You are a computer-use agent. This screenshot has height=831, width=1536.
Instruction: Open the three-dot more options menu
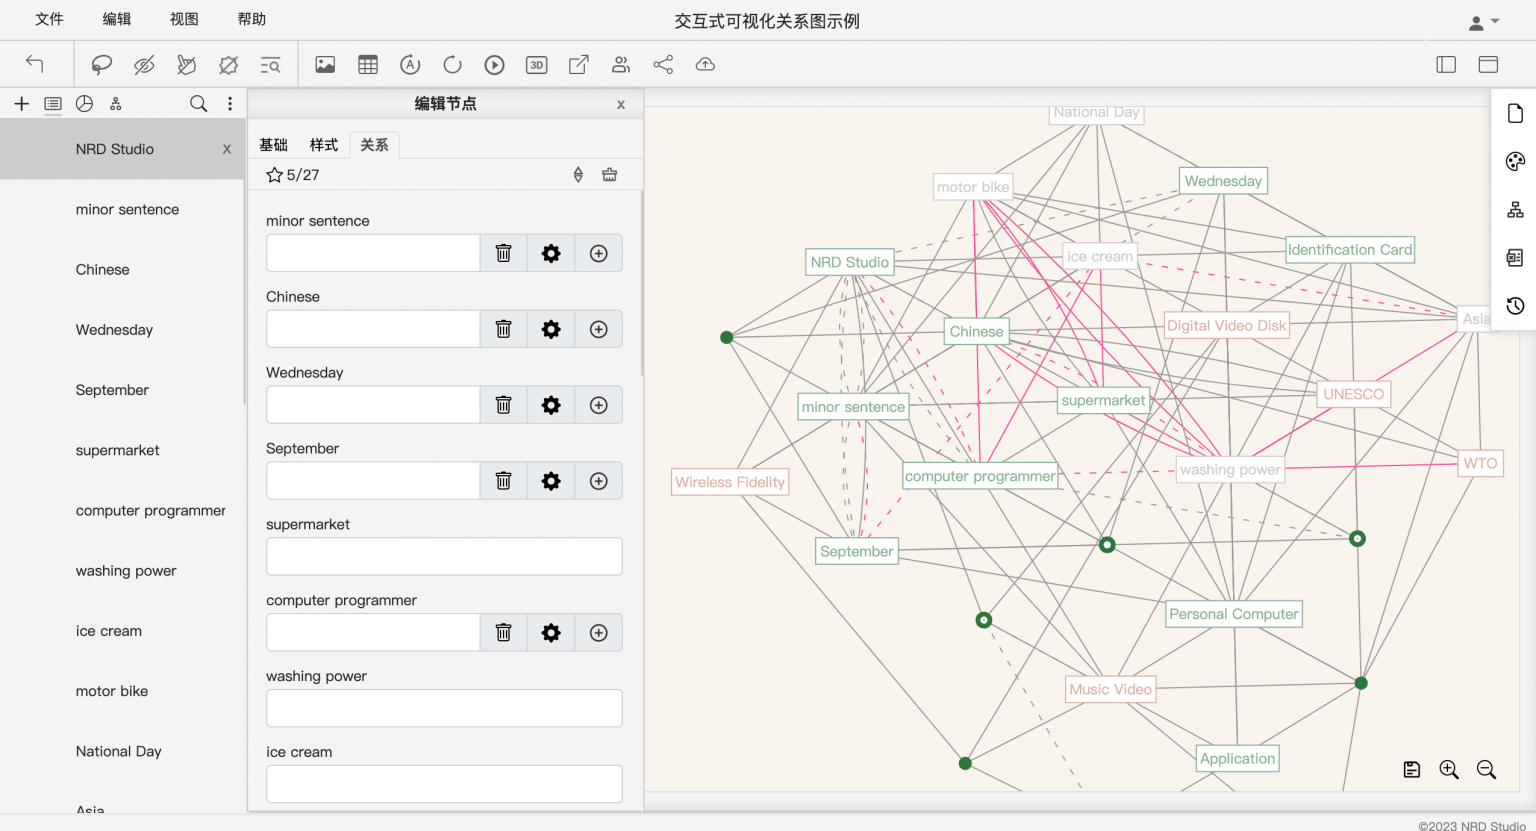click(x=230, y=104)
